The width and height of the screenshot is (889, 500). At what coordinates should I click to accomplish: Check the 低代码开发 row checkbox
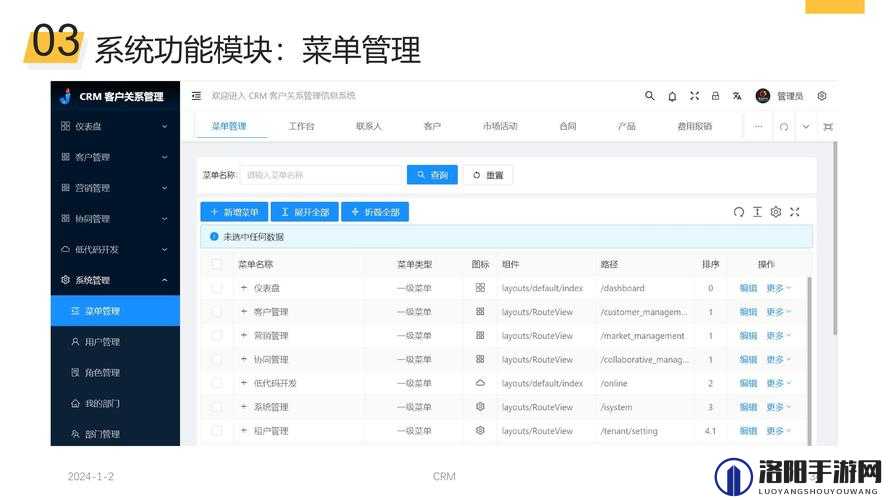tap(216, 383)
